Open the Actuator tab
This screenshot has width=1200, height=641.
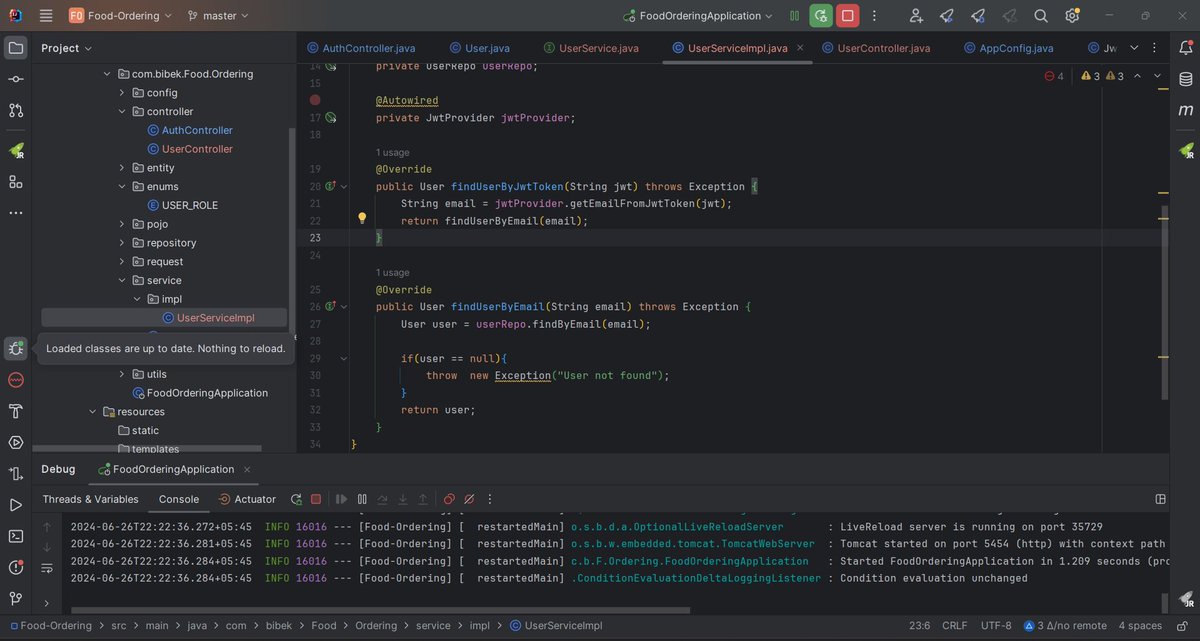[x=247, y=499]
